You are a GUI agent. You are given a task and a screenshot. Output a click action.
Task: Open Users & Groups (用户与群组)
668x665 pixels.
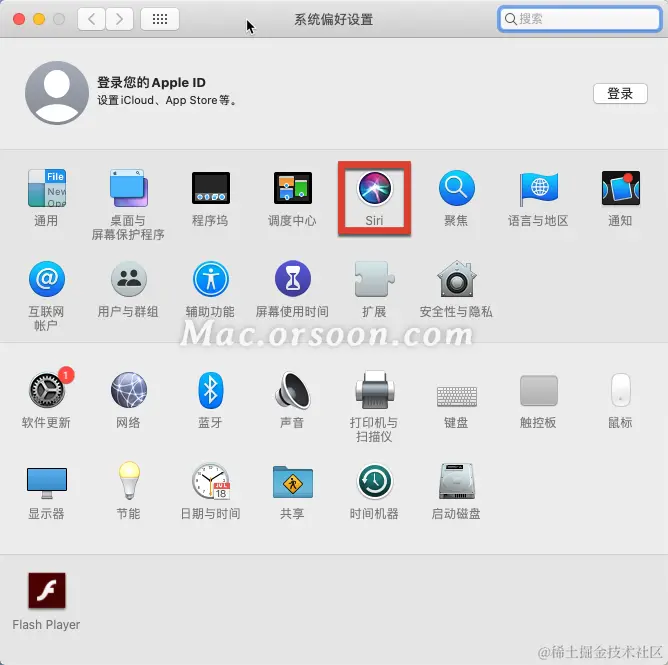(128, 279)
